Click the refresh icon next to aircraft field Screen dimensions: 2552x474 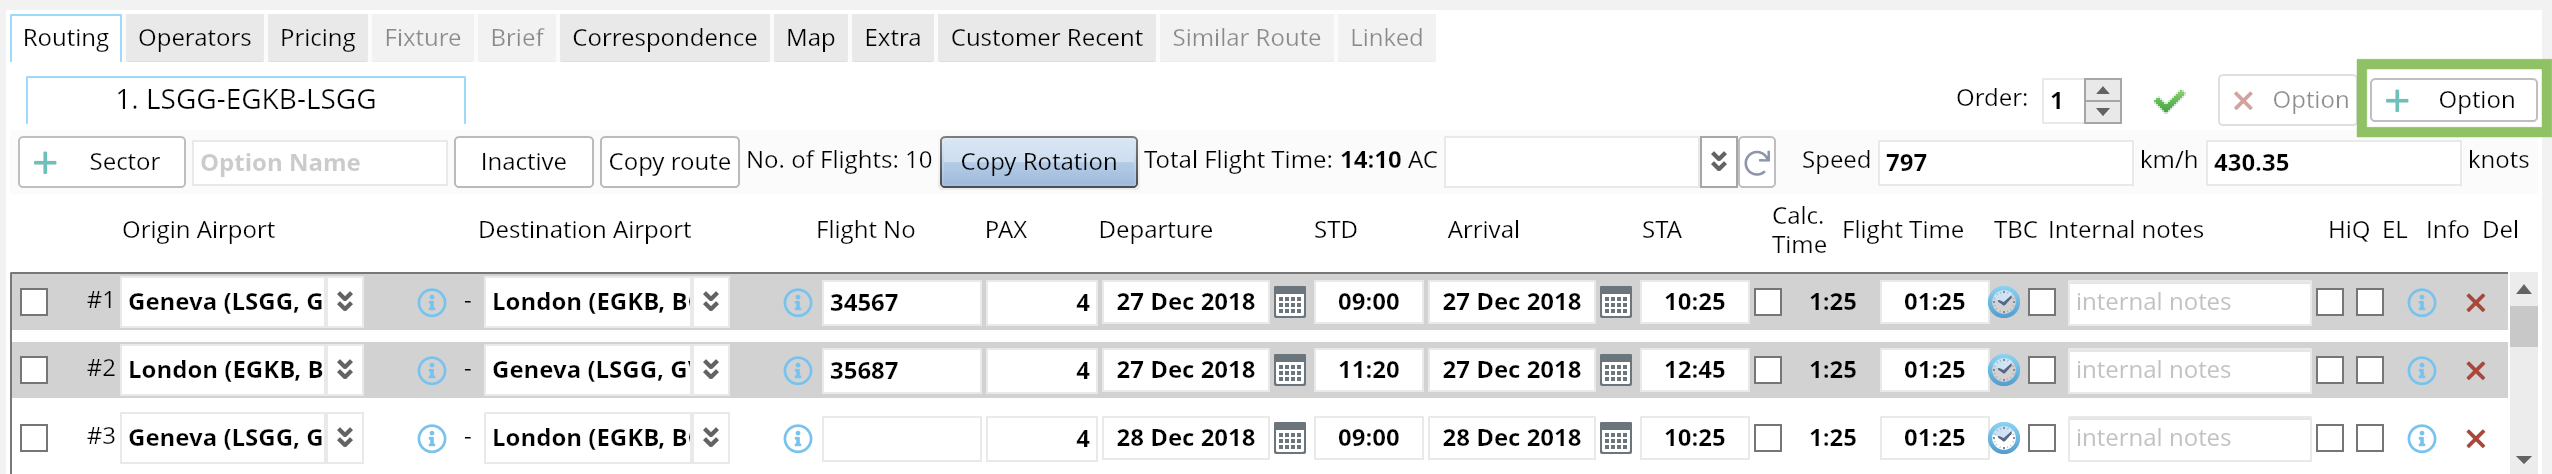coord(1757,162)
